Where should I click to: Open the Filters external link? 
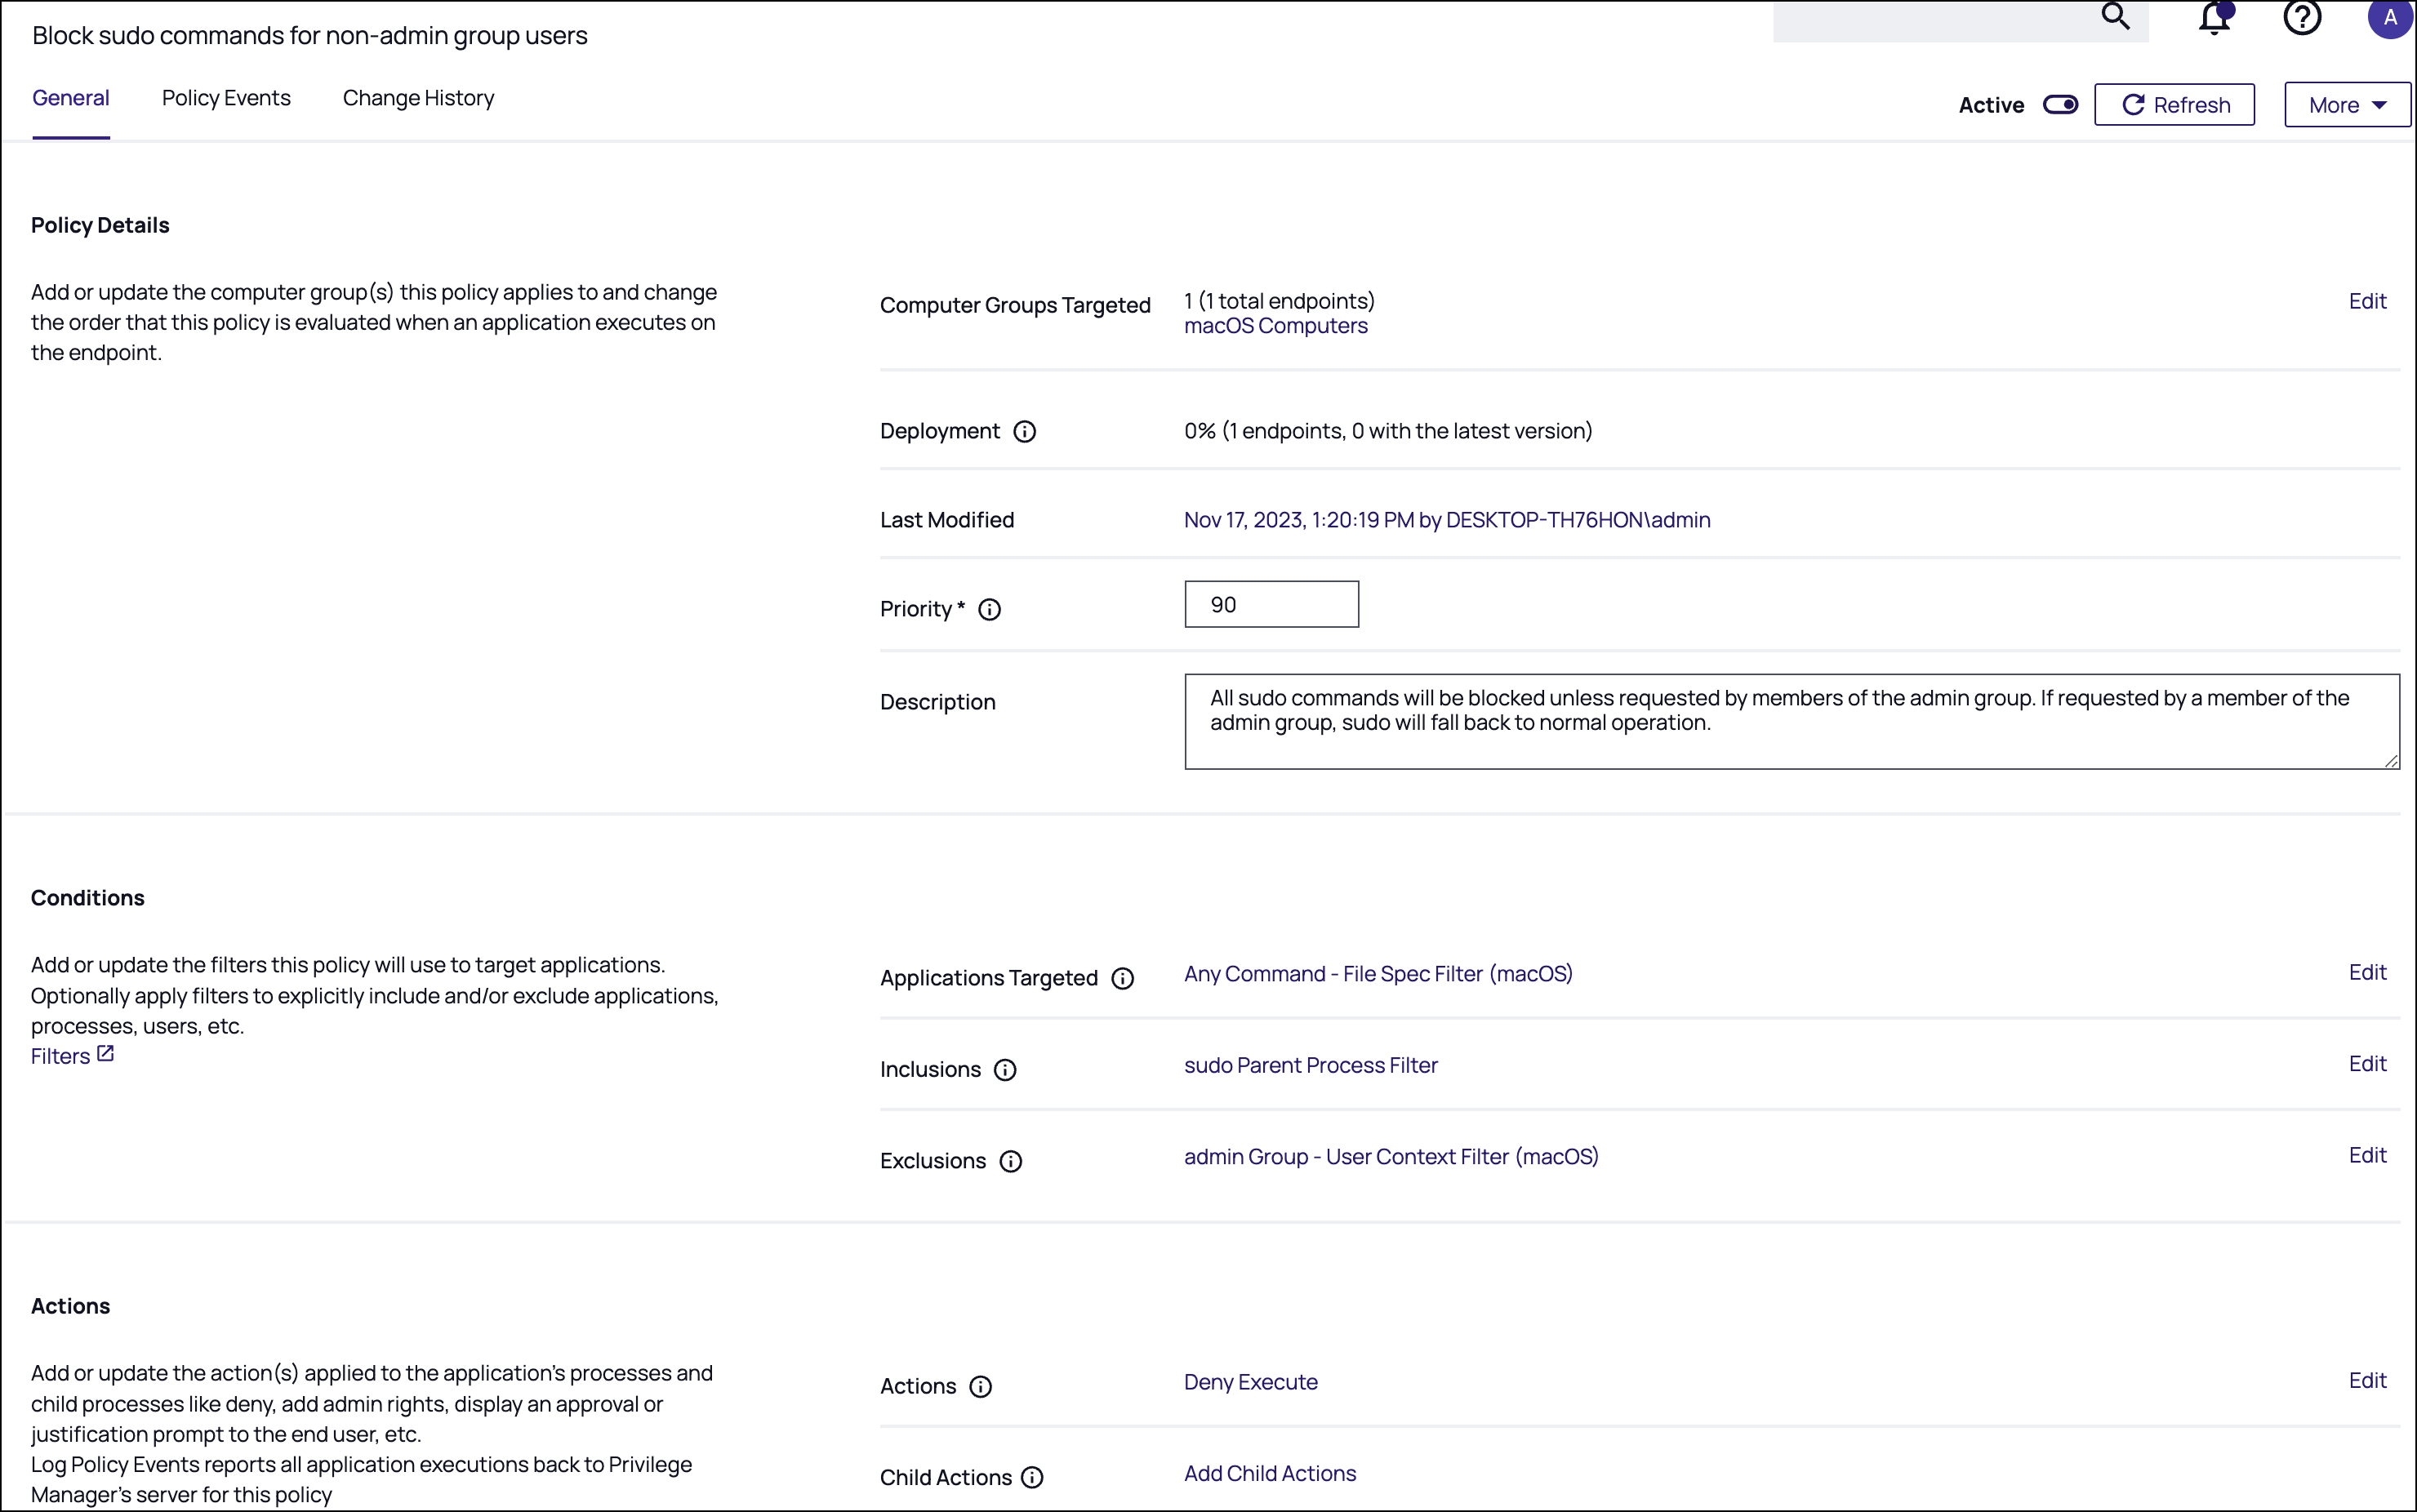[x=72, y=1056]
